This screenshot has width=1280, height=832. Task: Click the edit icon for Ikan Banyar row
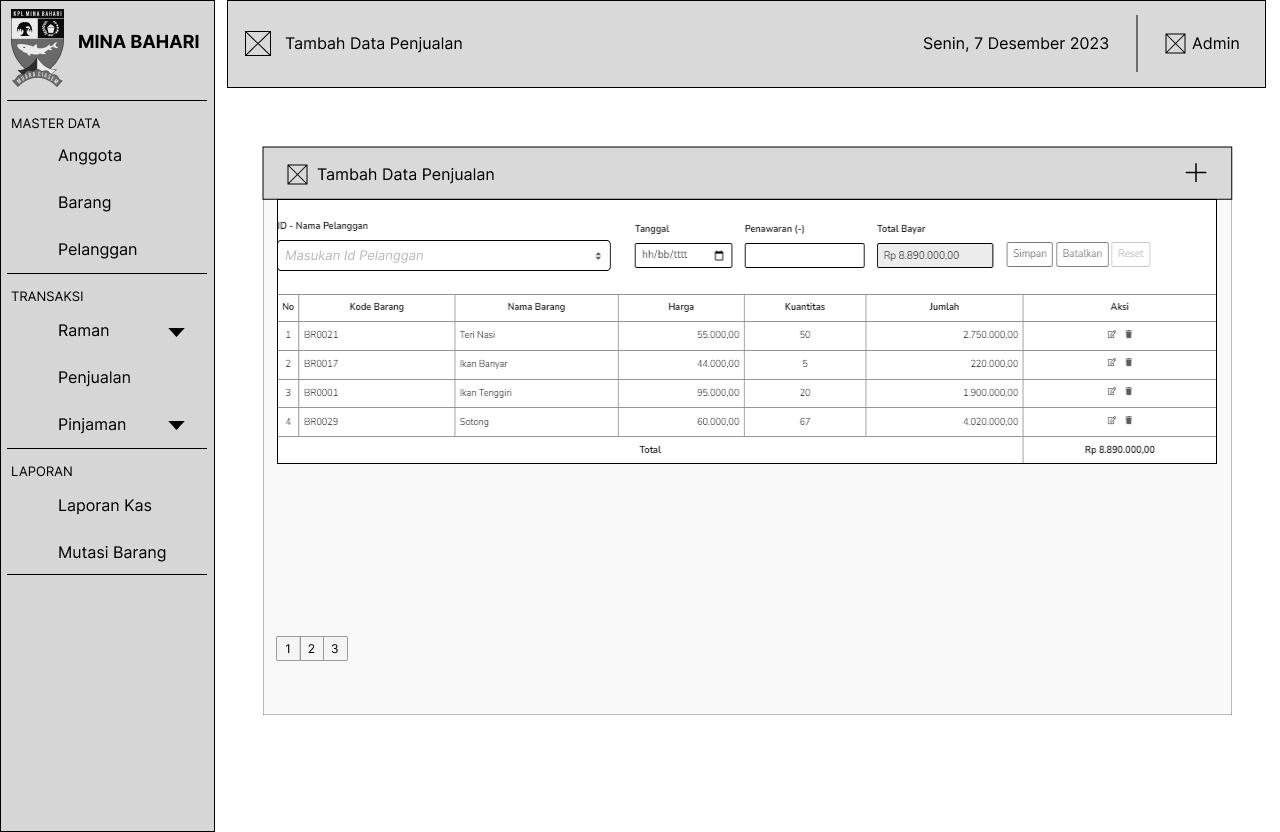[x=1111, y=363]
